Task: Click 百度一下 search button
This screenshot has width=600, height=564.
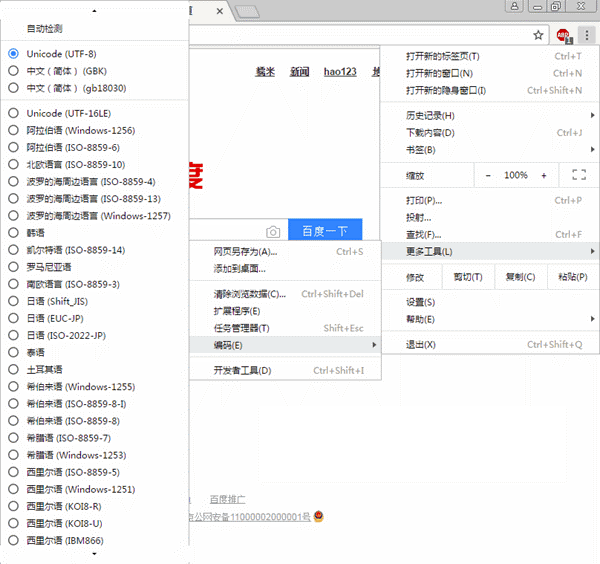Action: click(325, 231)
